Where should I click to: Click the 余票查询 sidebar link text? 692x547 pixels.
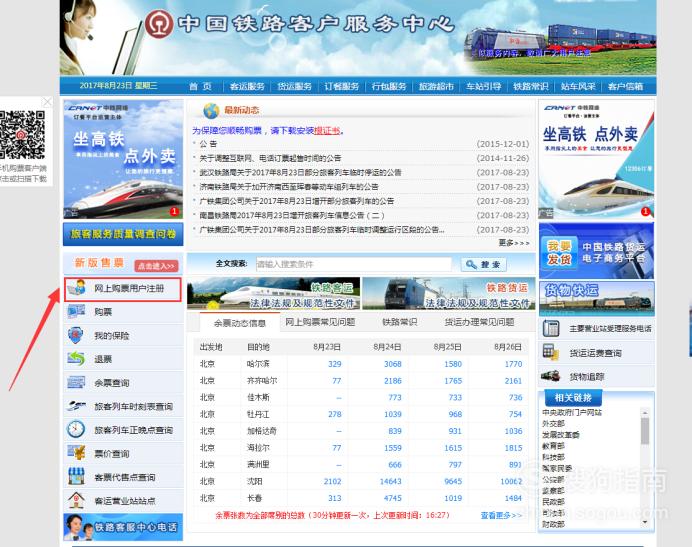point(112,383)
